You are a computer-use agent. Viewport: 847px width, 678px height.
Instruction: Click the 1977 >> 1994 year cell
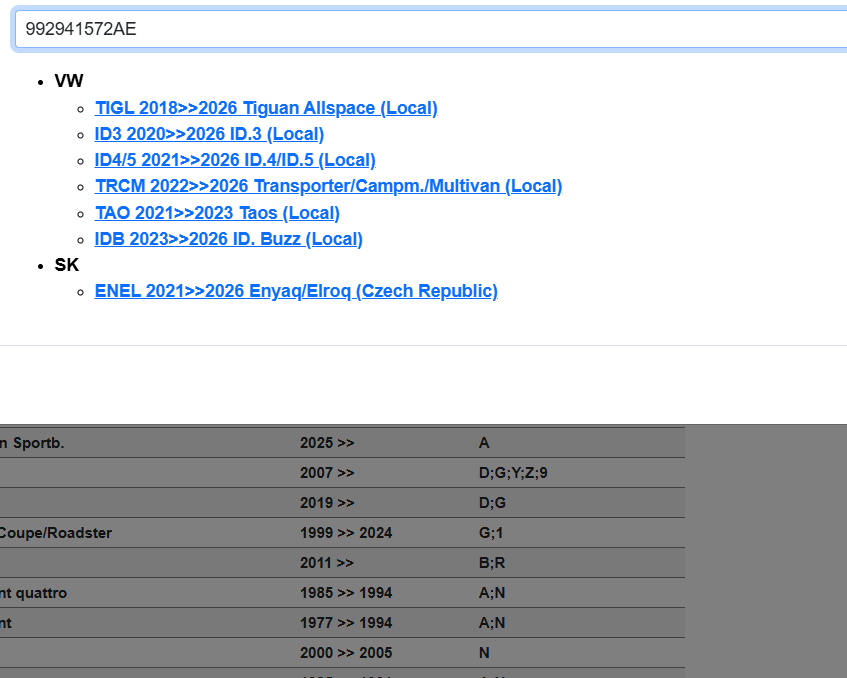click(x=346, y=623)
